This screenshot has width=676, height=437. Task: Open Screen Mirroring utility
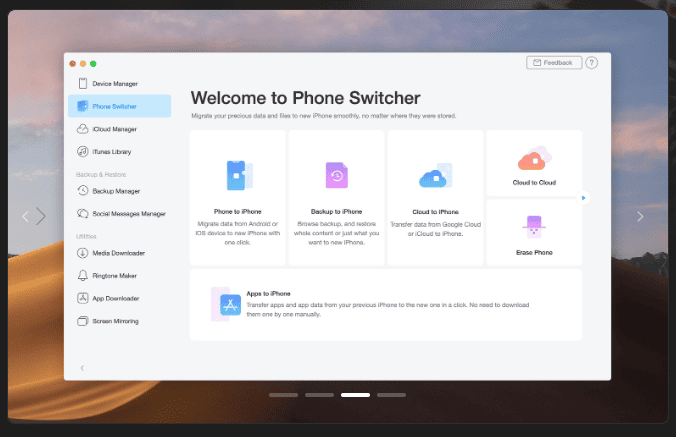119,321
